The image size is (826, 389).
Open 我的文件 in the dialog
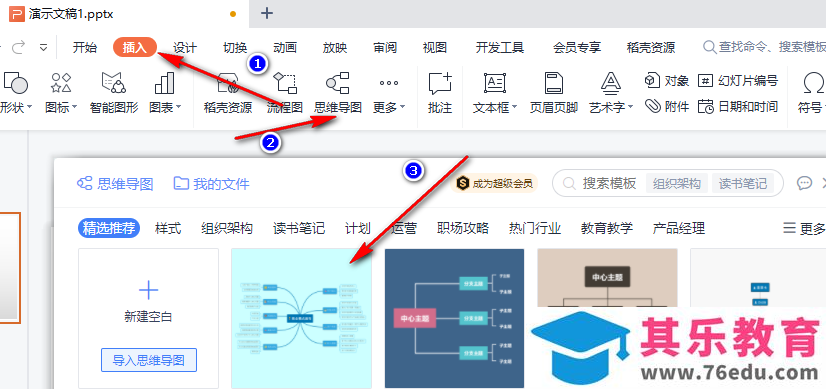(211, 184)
